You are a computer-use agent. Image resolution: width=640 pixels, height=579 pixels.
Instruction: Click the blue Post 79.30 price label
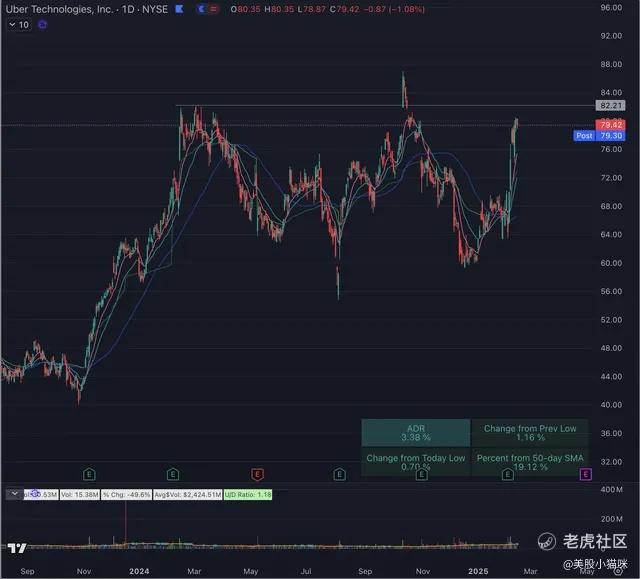599,135
